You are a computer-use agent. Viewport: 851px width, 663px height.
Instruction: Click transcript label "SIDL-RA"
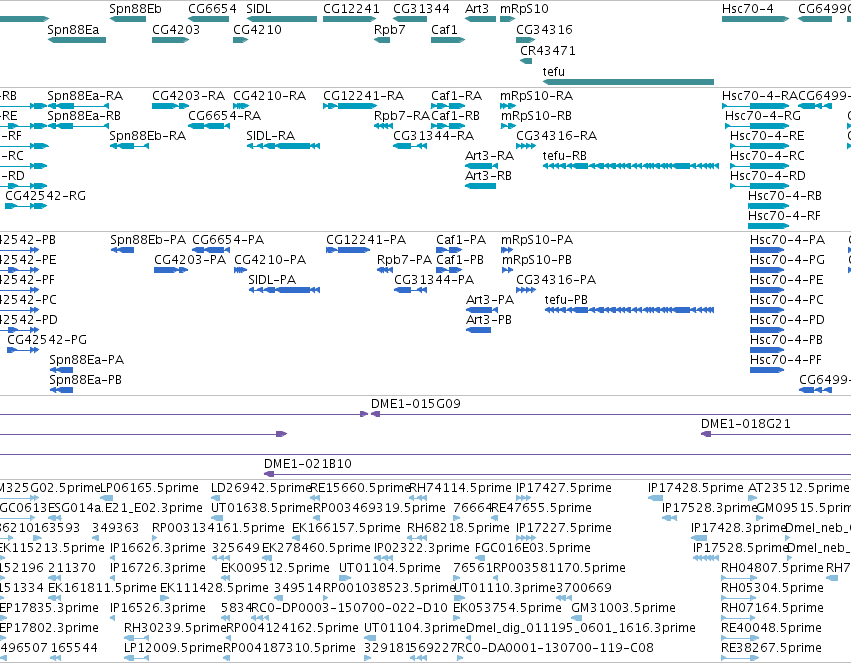[271, 136]
